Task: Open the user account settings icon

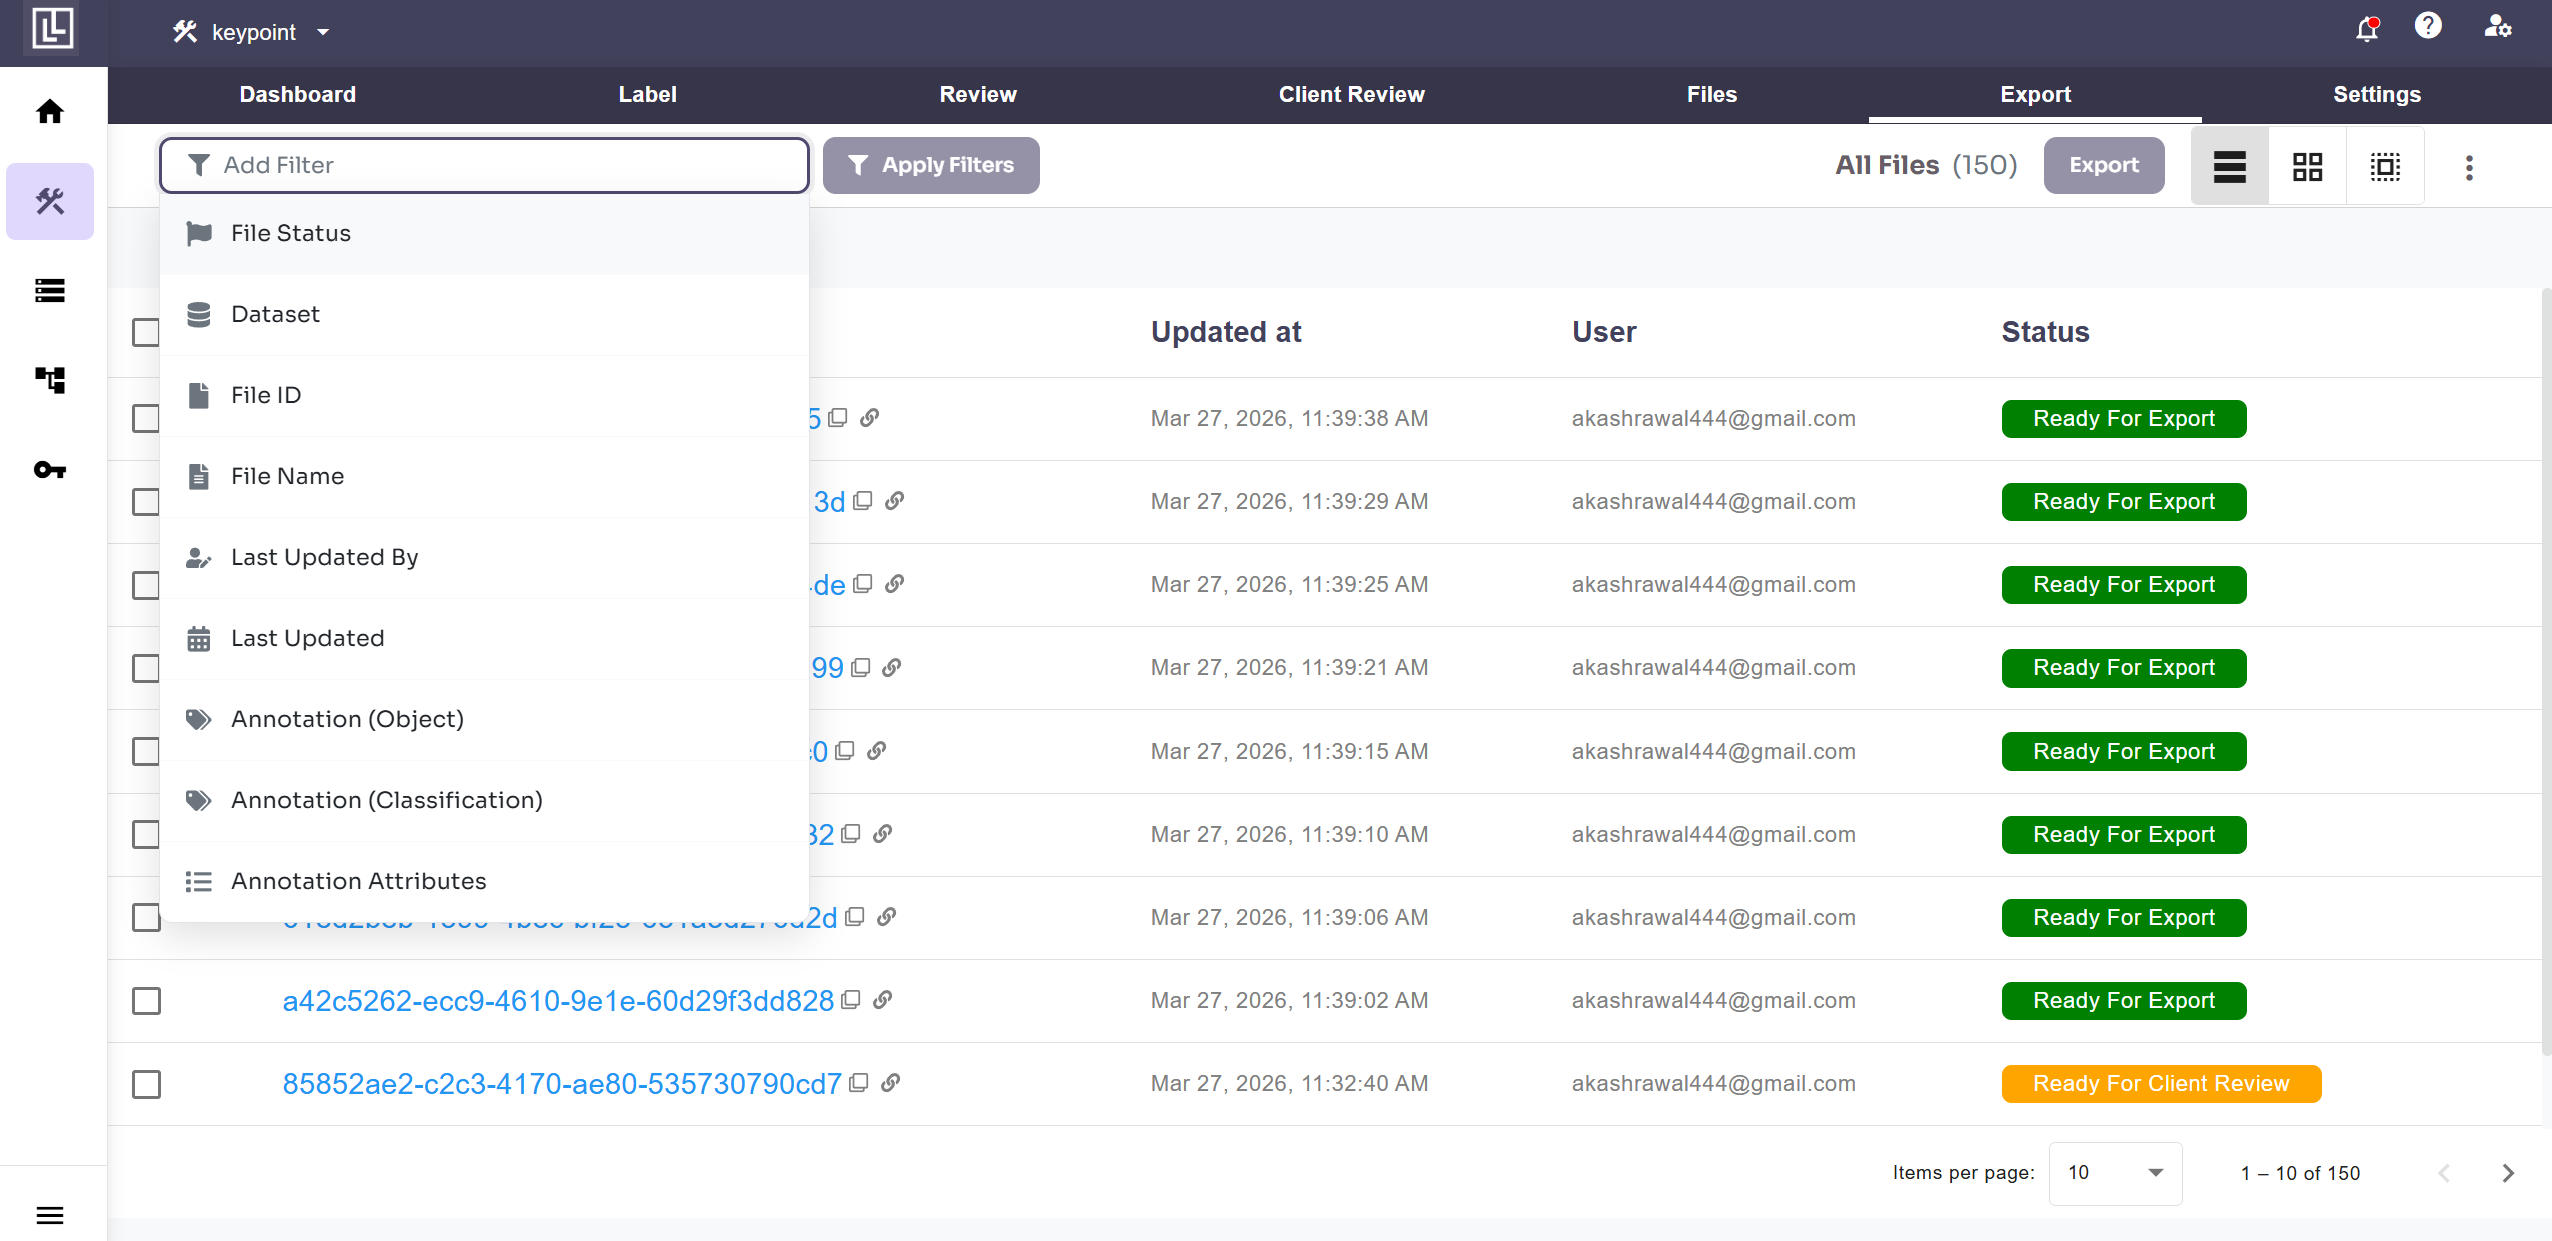Action: pyautogui.click(x=2497, y=27)
